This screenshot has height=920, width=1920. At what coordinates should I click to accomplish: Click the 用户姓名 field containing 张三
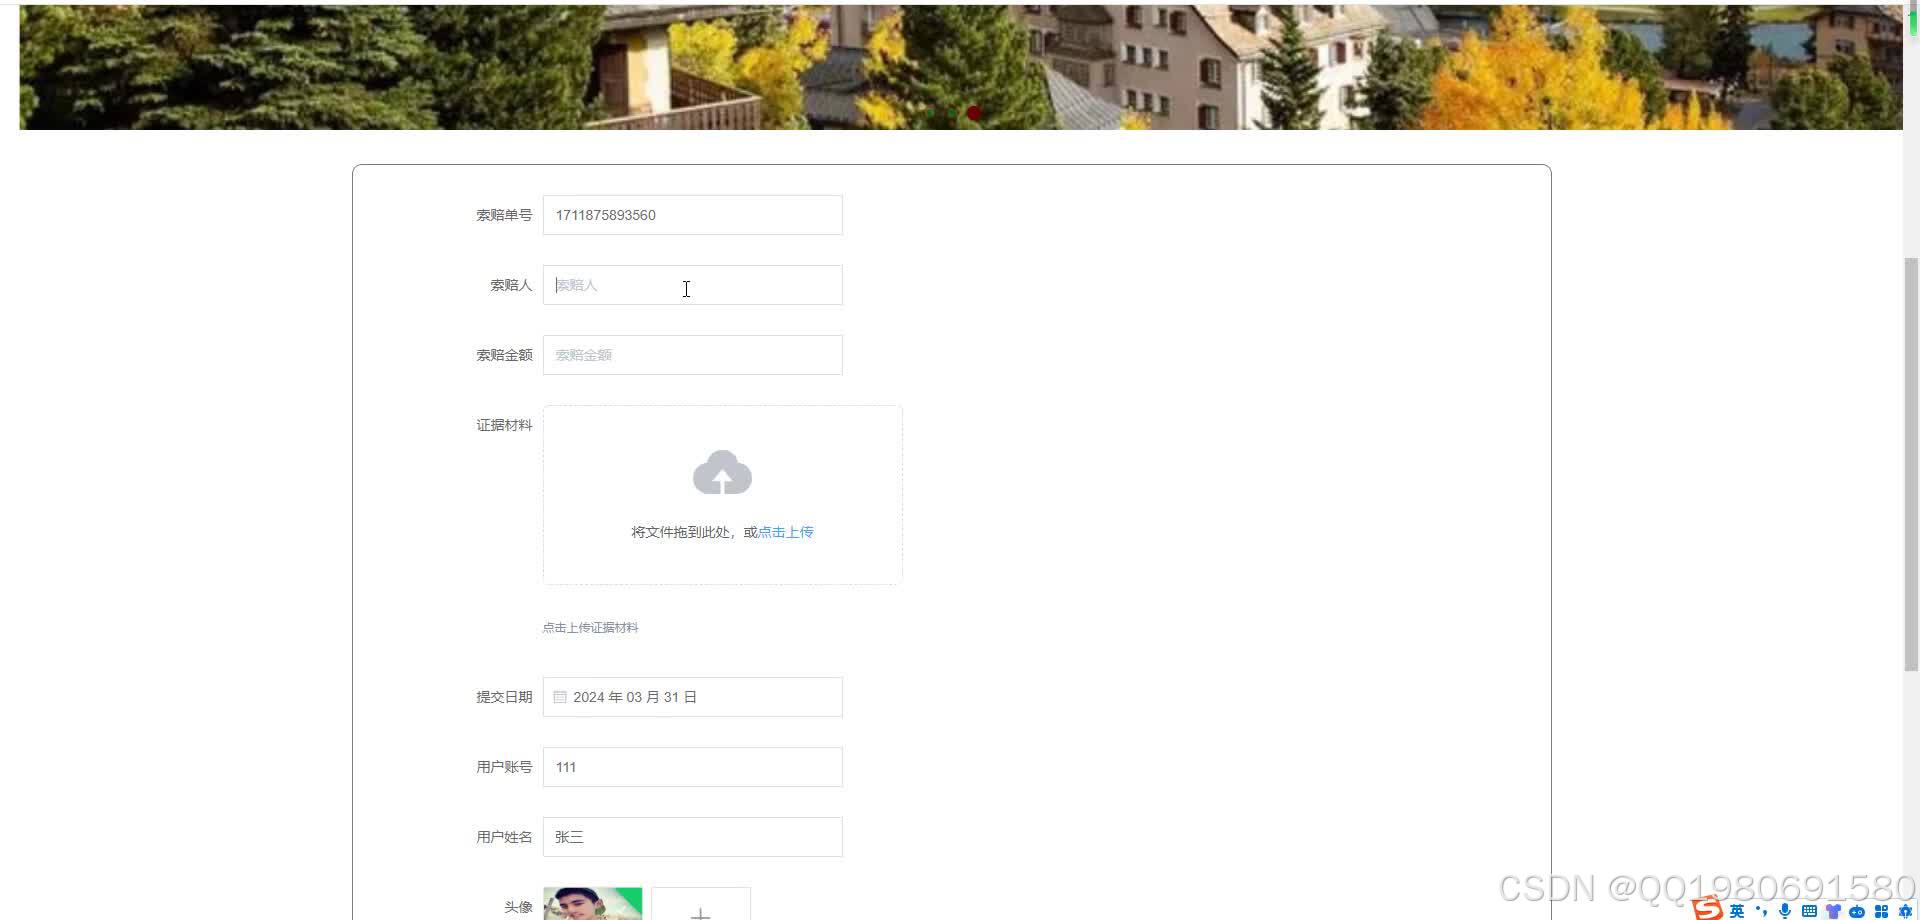point(693,837)
